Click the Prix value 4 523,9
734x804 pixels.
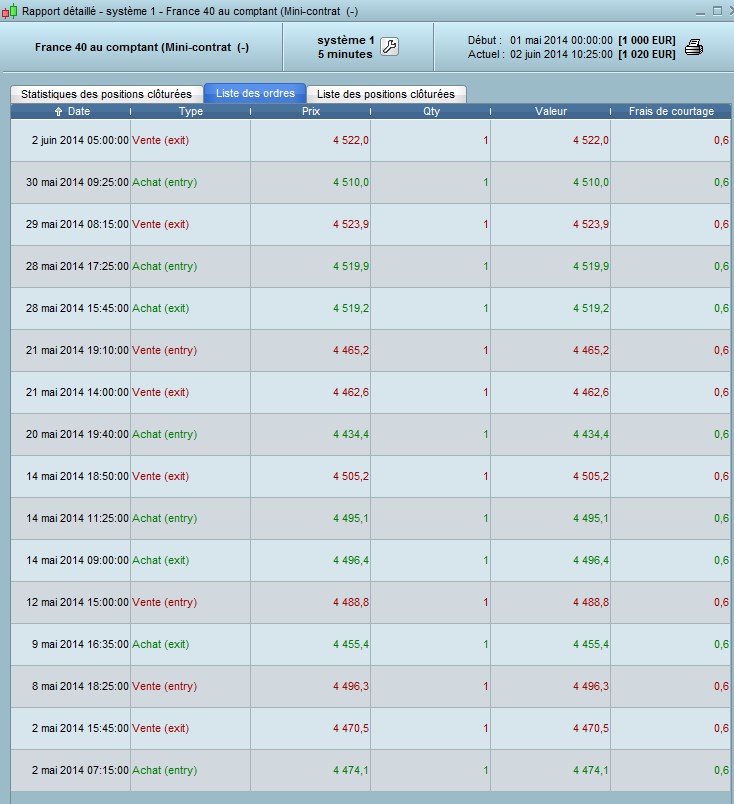[x=351, y=224]
